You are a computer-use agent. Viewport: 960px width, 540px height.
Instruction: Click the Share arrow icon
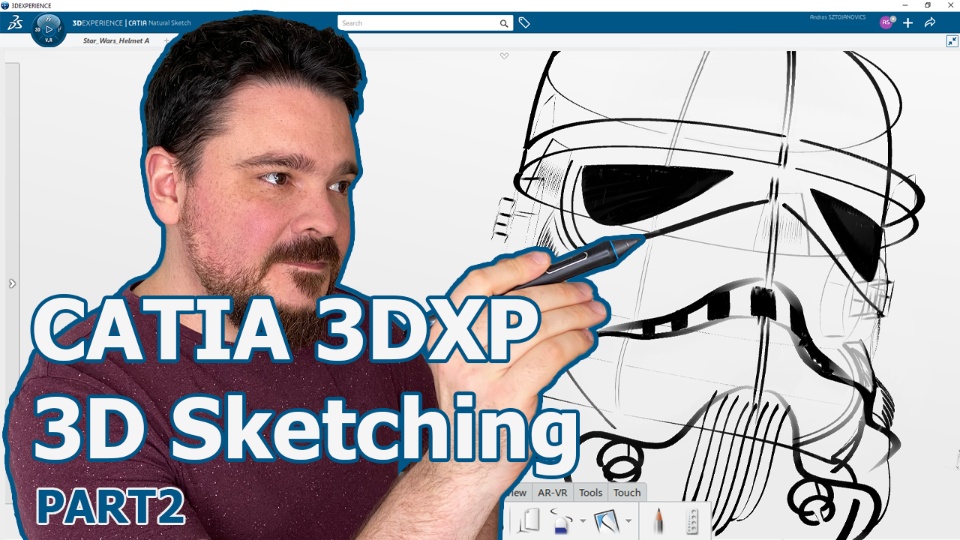930,23
